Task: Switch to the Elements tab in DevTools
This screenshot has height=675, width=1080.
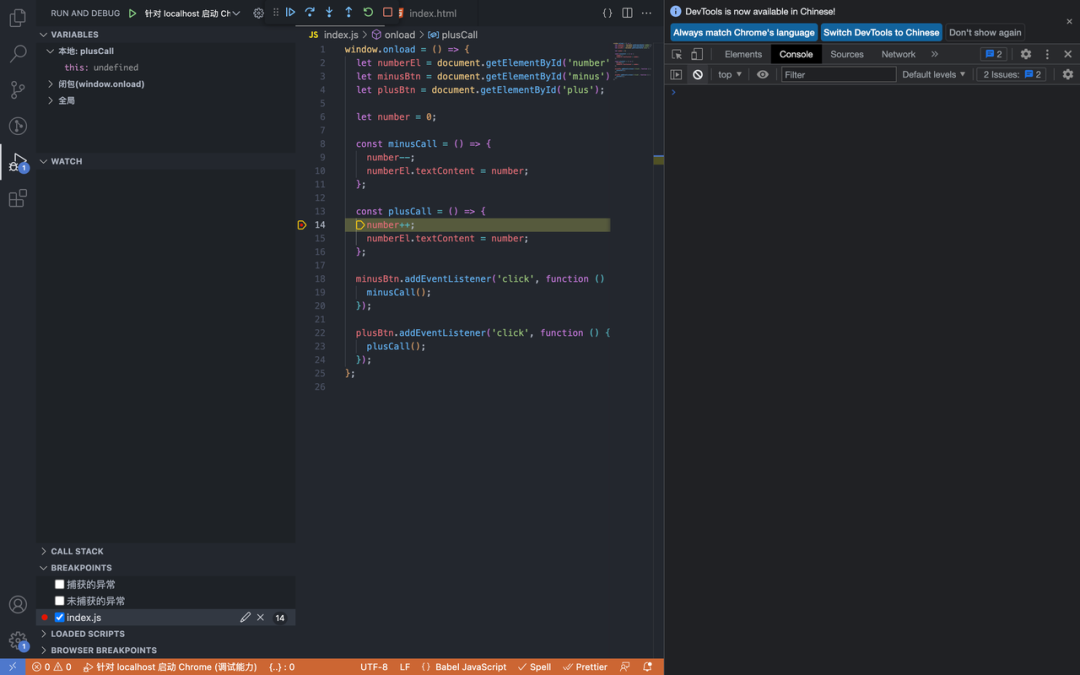Action: pyautogui.click(x=743, y=54)
